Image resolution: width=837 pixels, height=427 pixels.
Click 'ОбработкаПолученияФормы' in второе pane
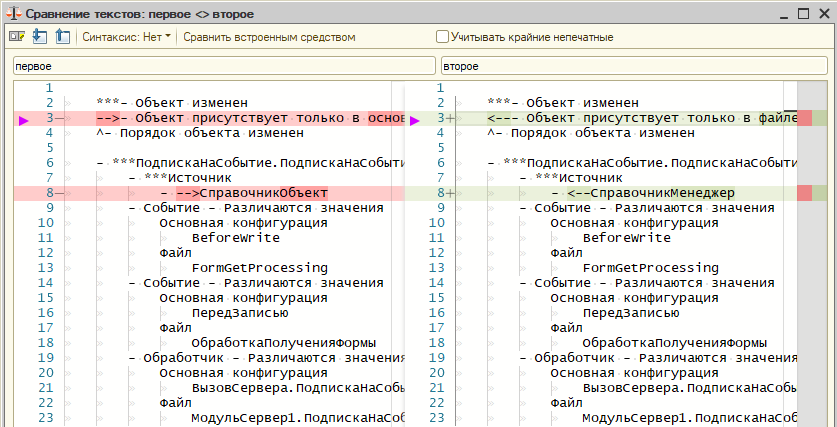coord(675,342)
